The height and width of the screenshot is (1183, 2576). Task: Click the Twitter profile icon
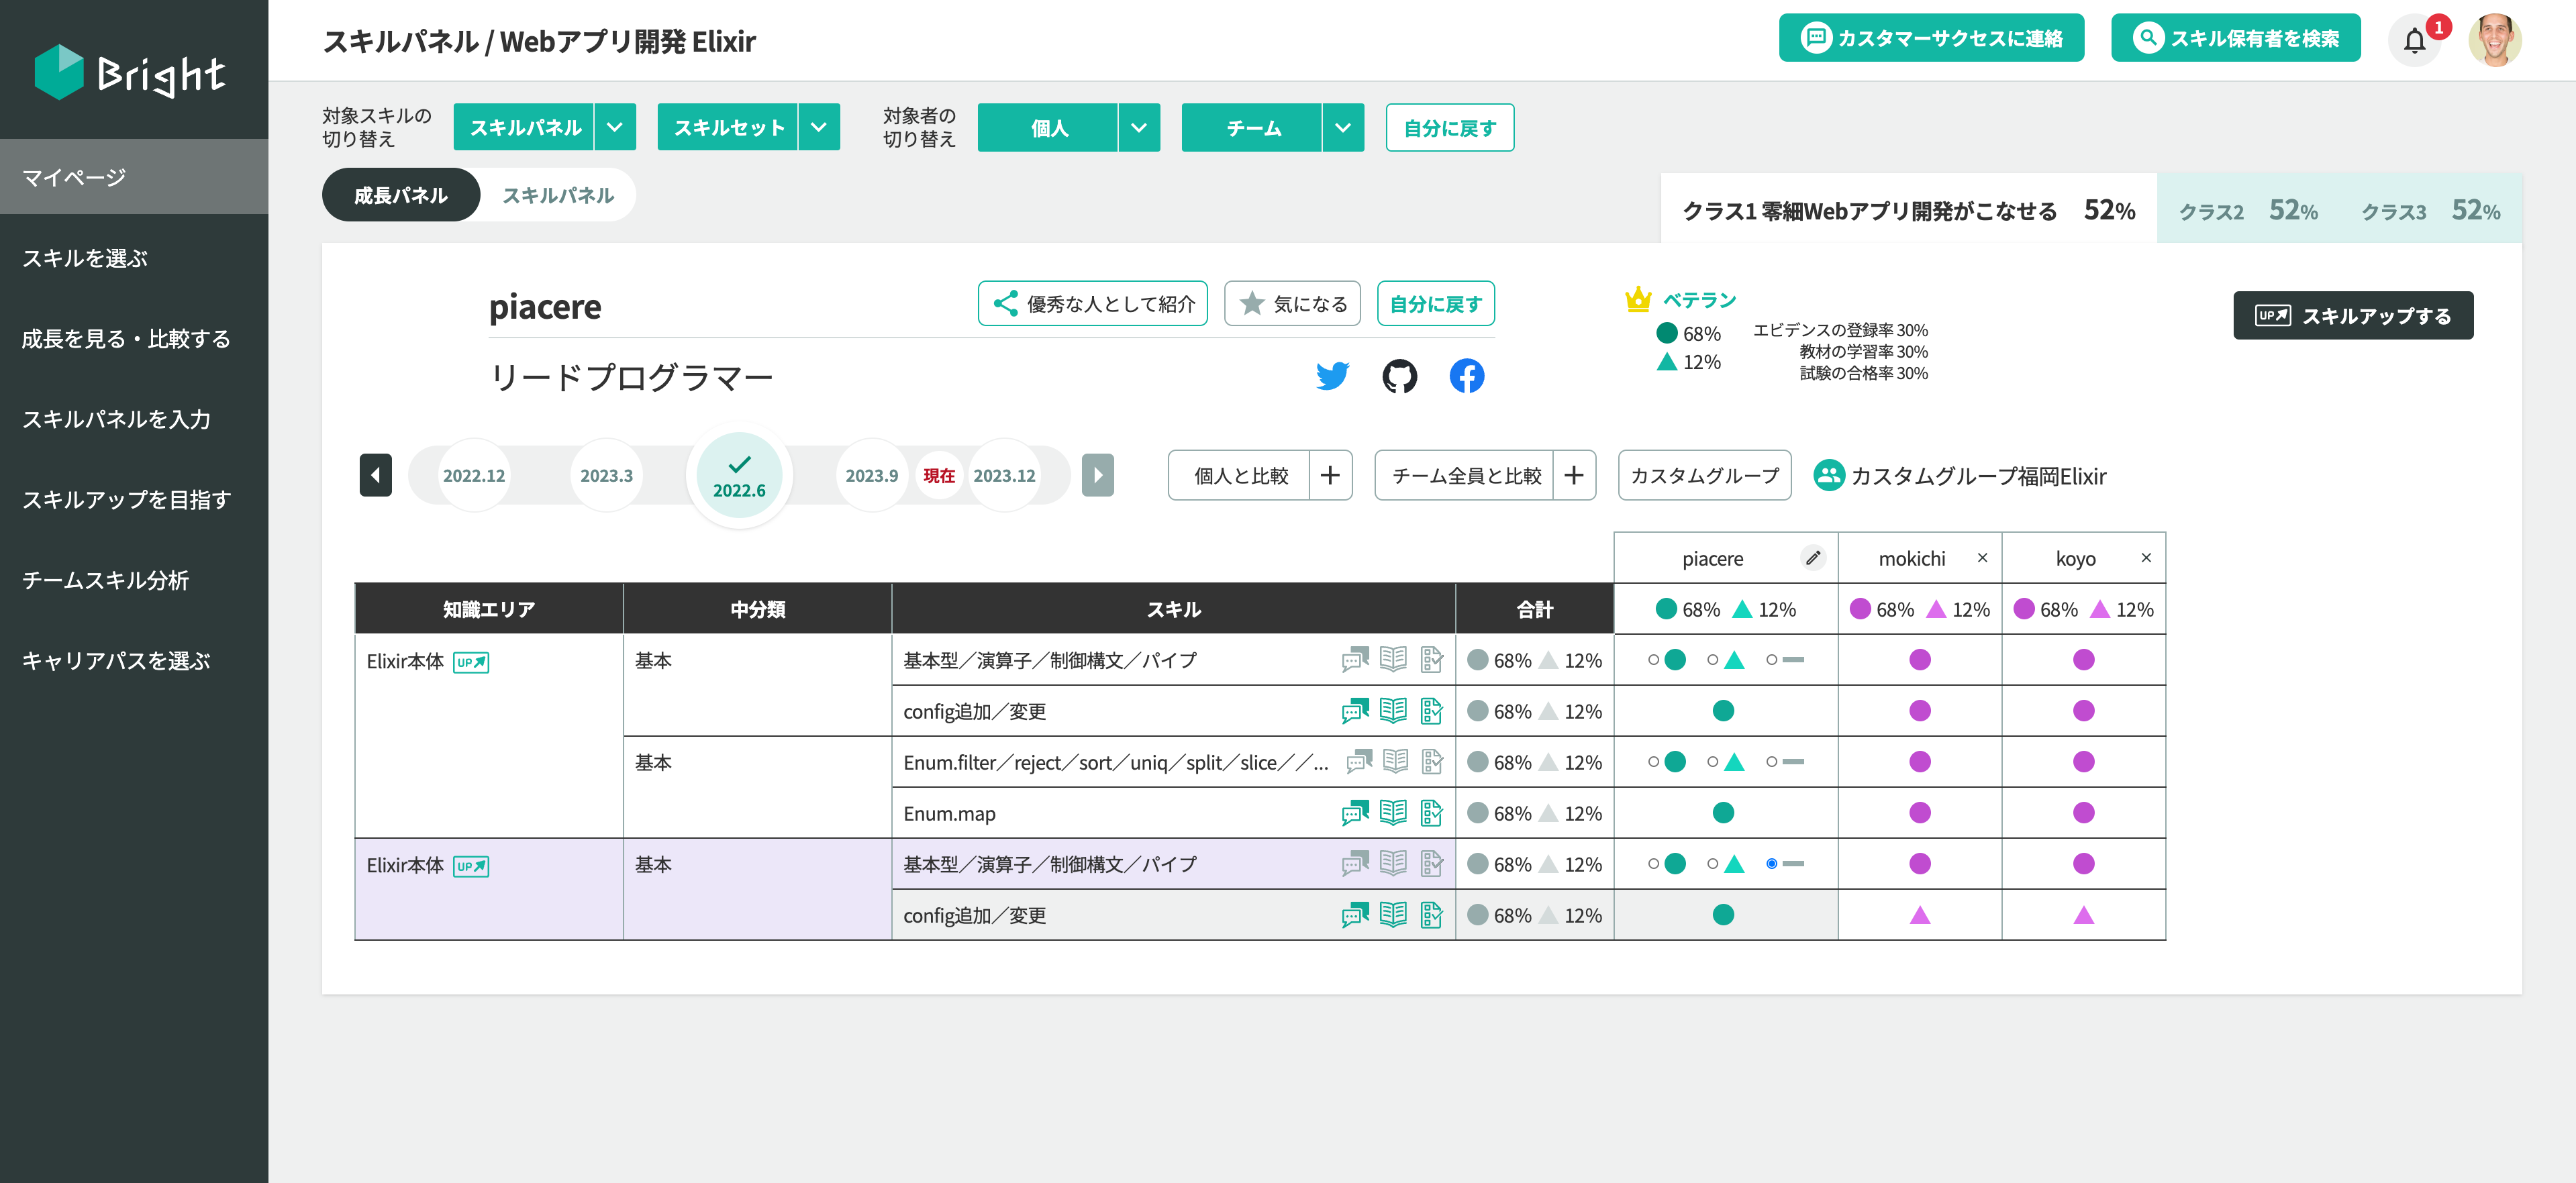[1332, 376]
